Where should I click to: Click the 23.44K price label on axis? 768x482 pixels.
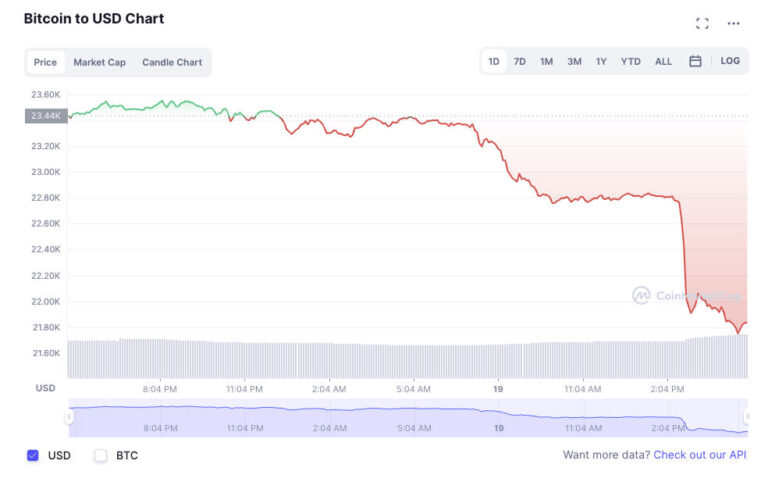pyautogui.click(x=45, y=115)
